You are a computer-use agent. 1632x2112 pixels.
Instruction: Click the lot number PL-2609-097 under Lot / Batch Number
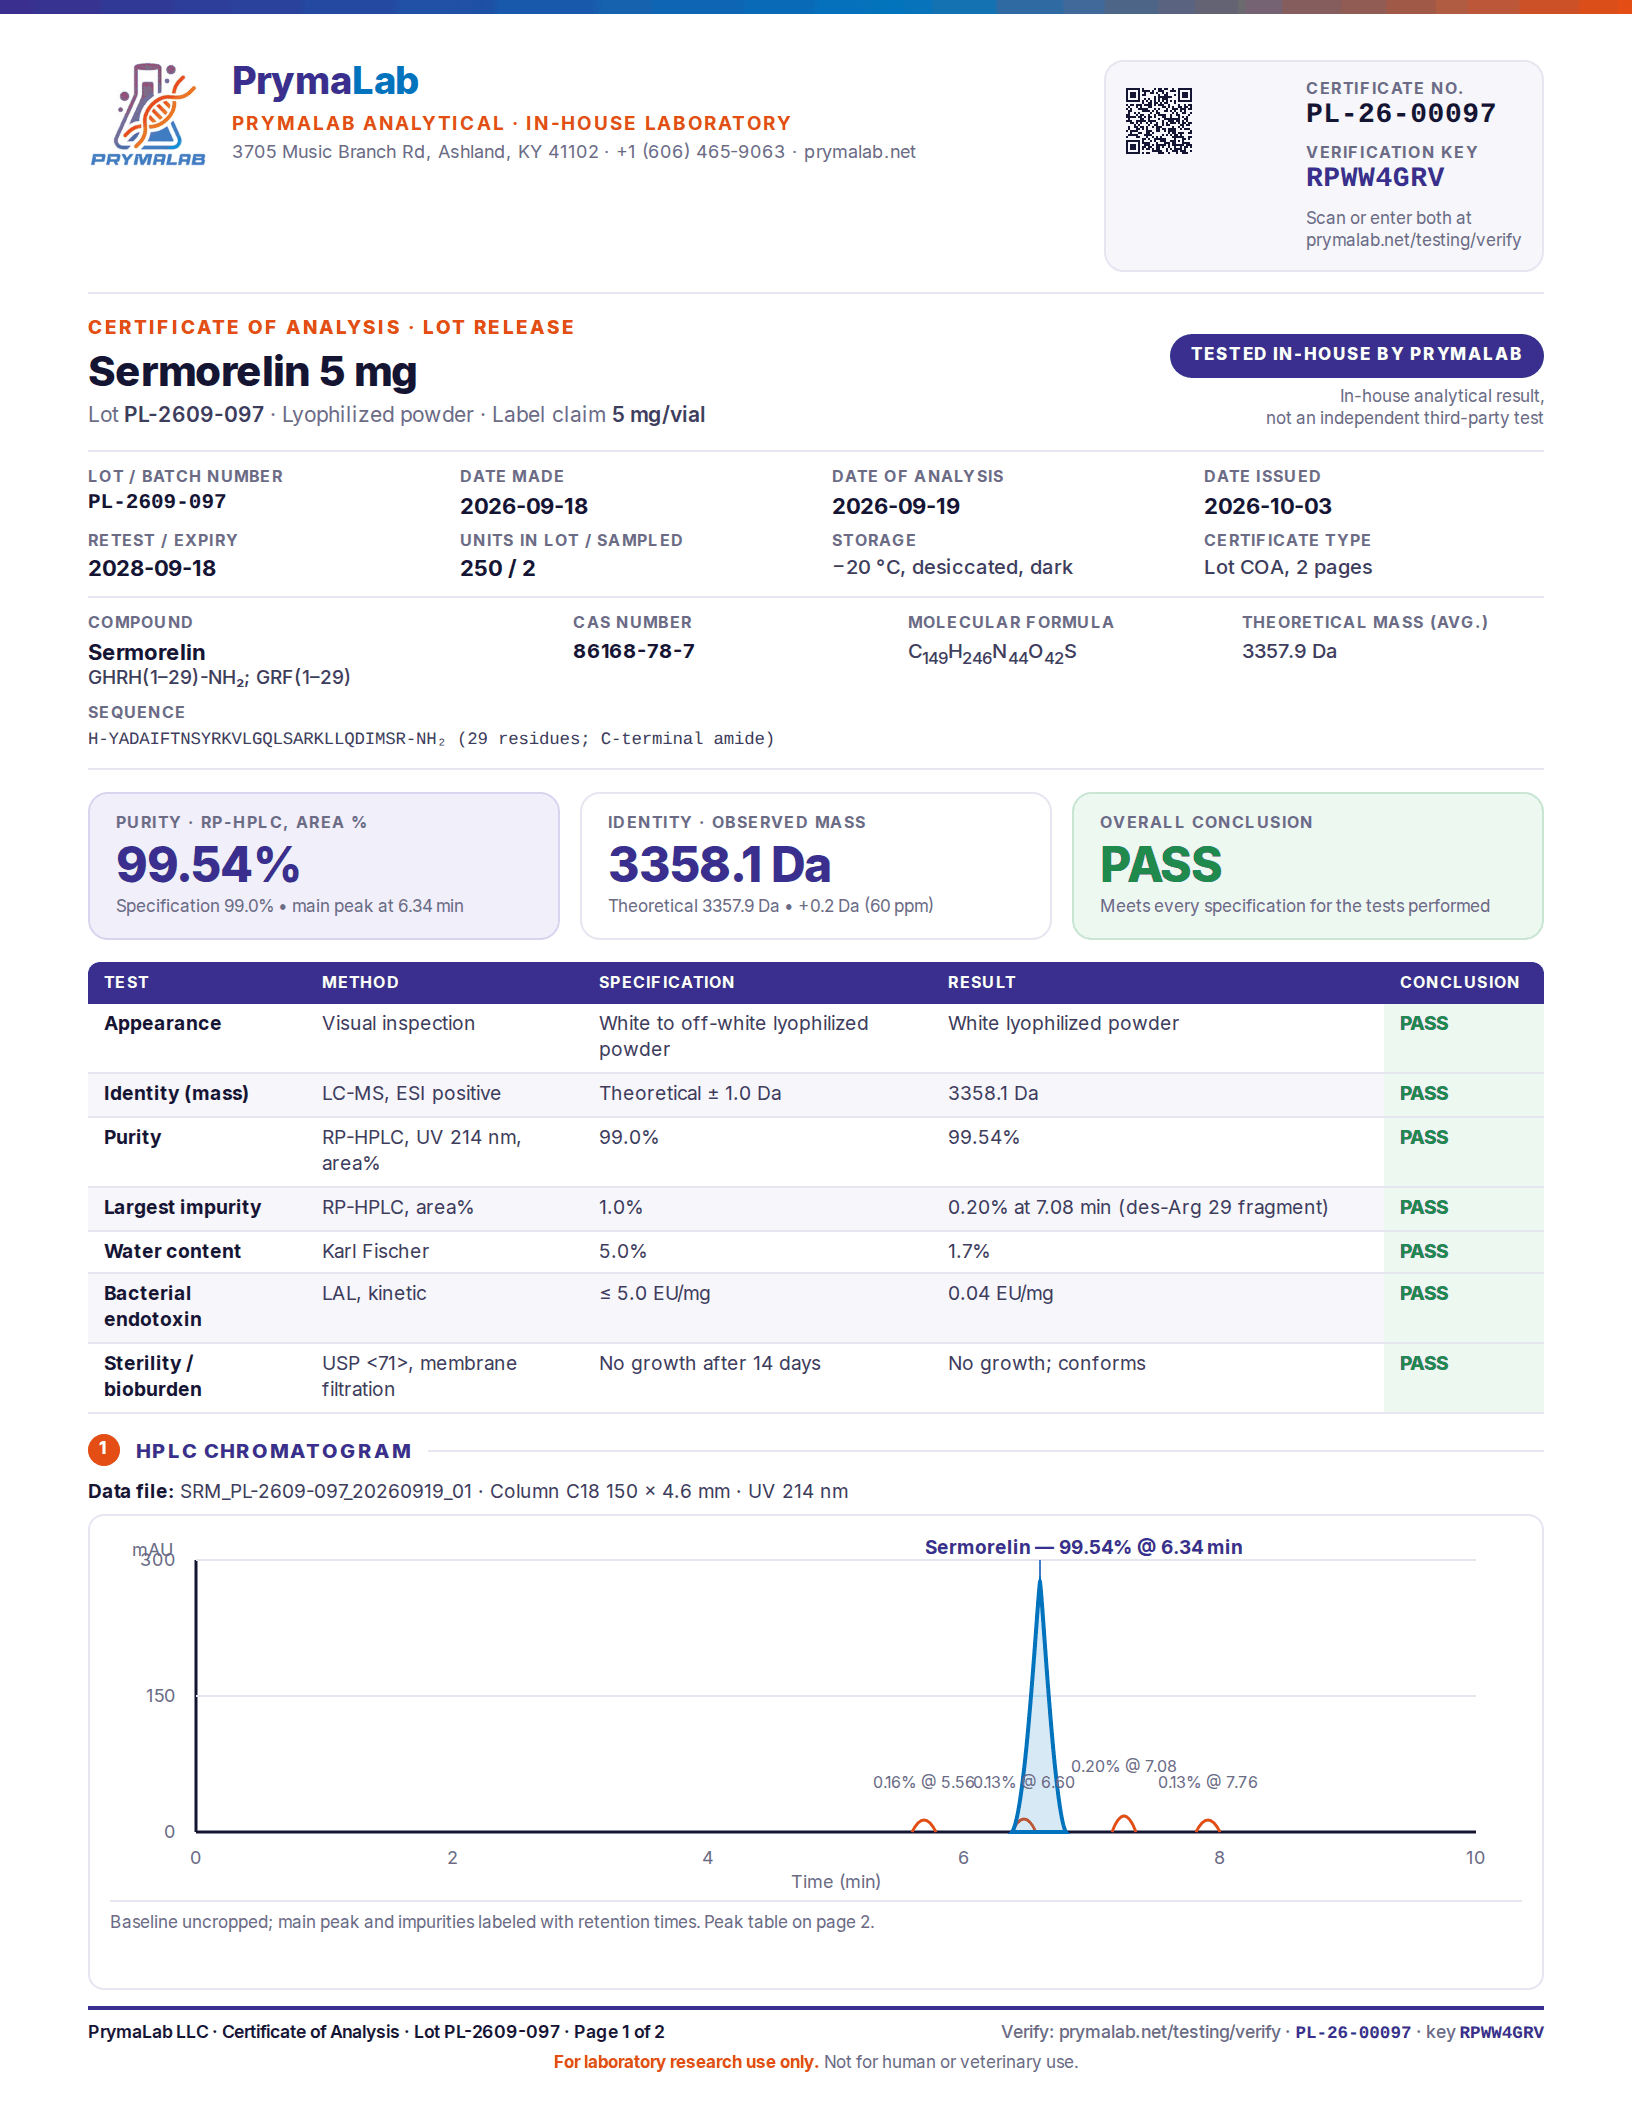point(157,502)
